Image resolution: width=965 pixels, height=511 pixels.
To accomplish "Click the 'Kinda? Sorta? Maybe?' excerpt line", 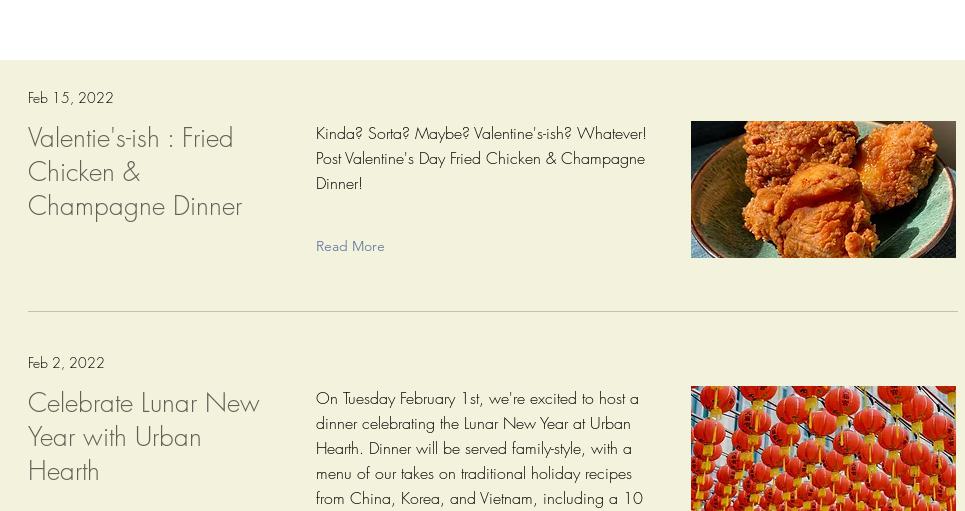I will coord(480,133).
